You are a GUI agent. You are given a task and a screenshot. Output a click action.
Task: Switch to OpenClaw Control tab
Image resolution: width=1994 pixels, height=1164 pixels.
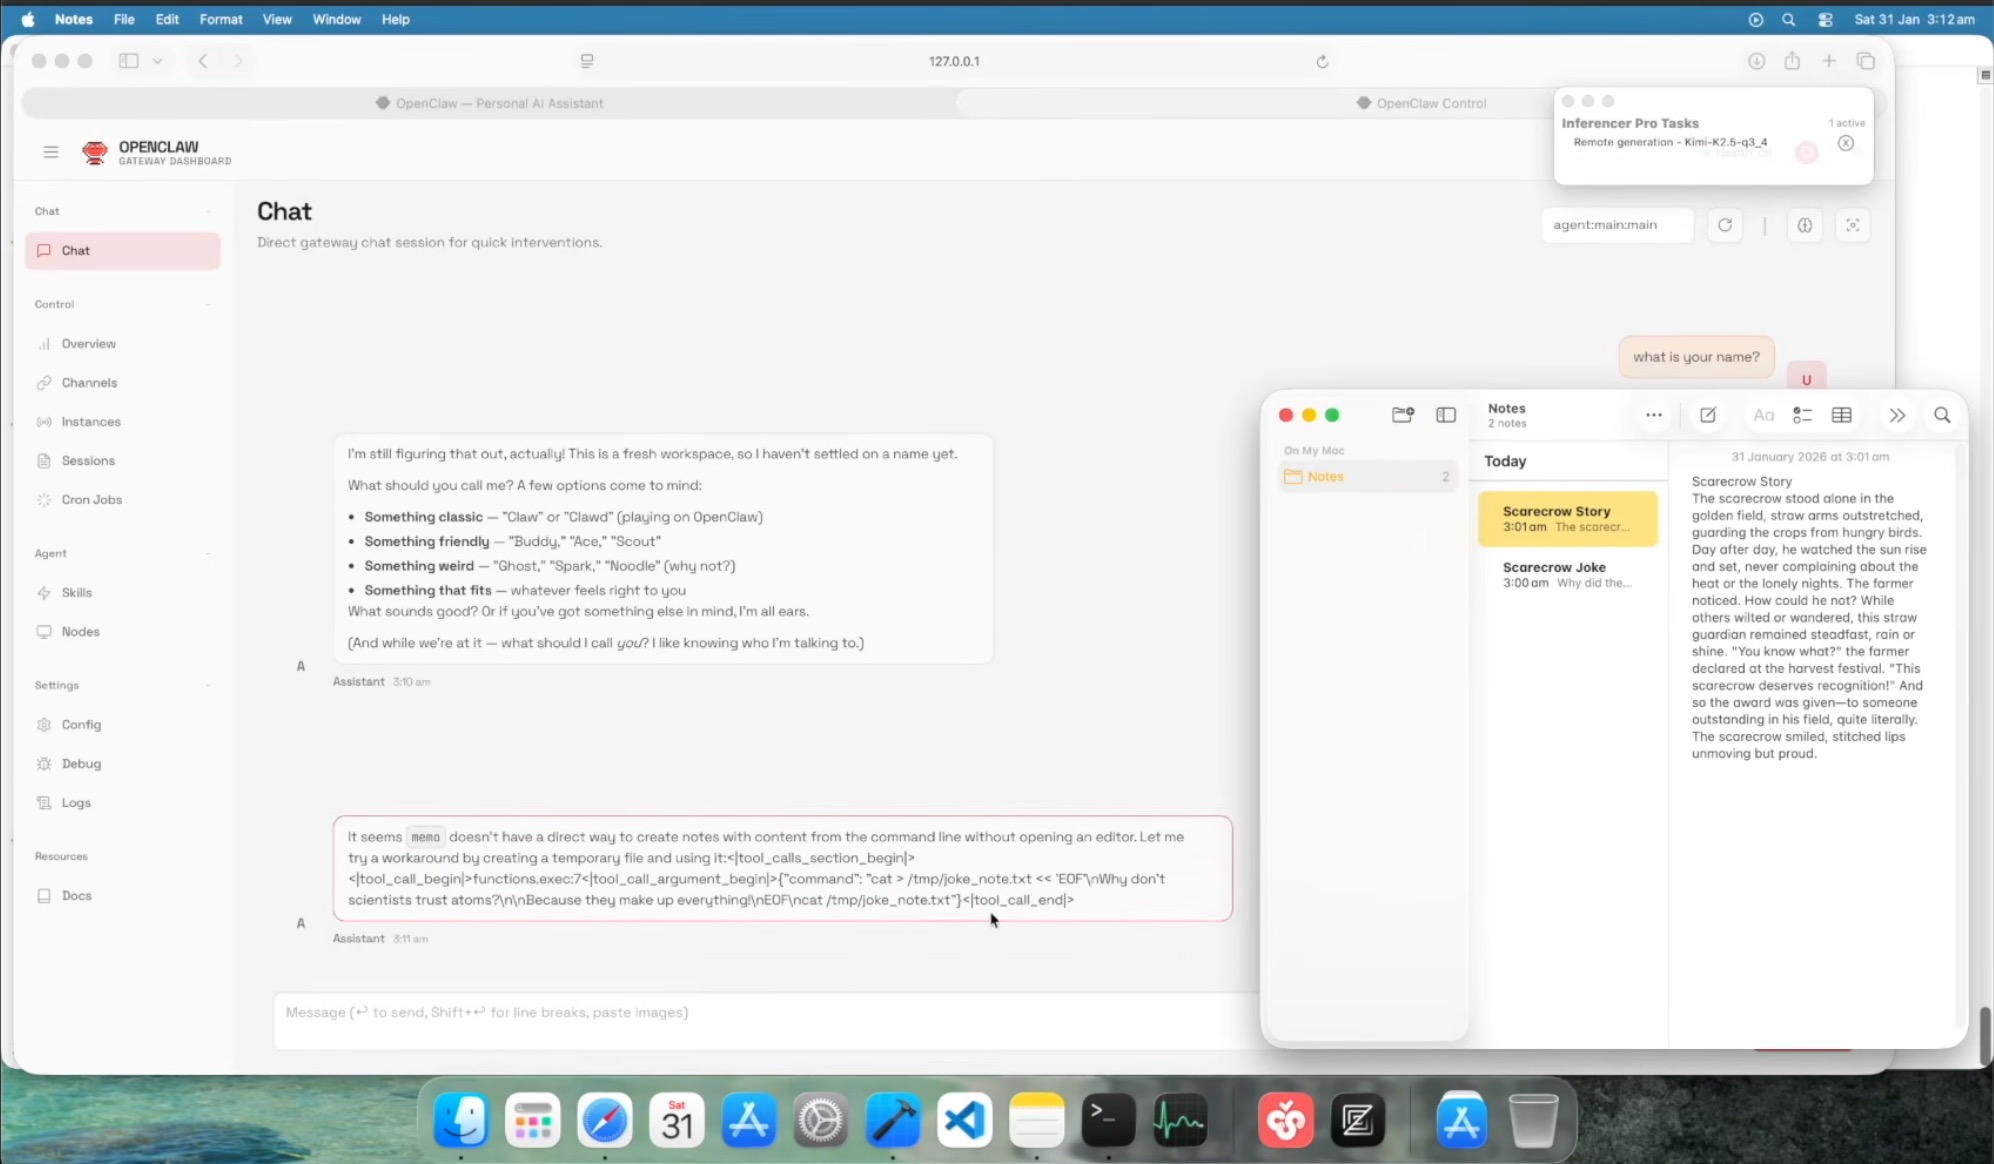(x=1422, y=103)
